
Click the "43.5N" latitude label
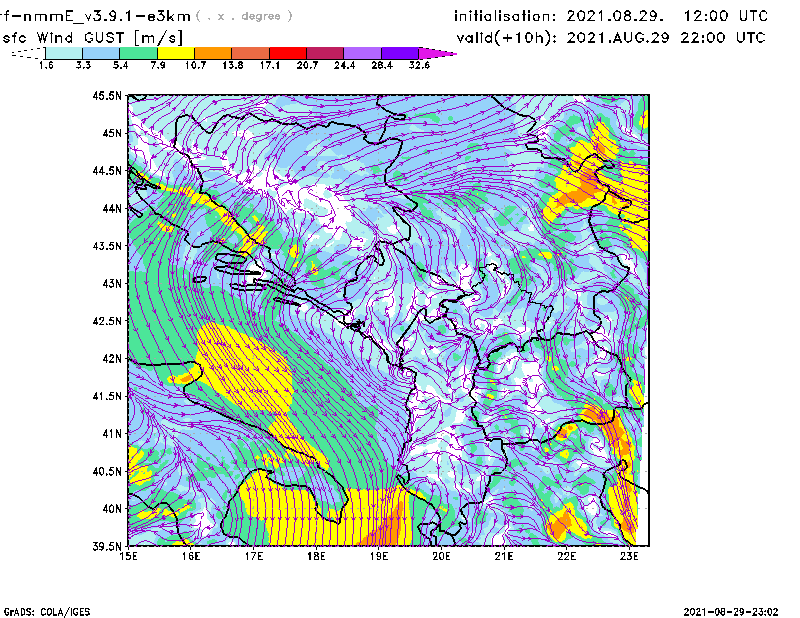[x=108, y=246]
